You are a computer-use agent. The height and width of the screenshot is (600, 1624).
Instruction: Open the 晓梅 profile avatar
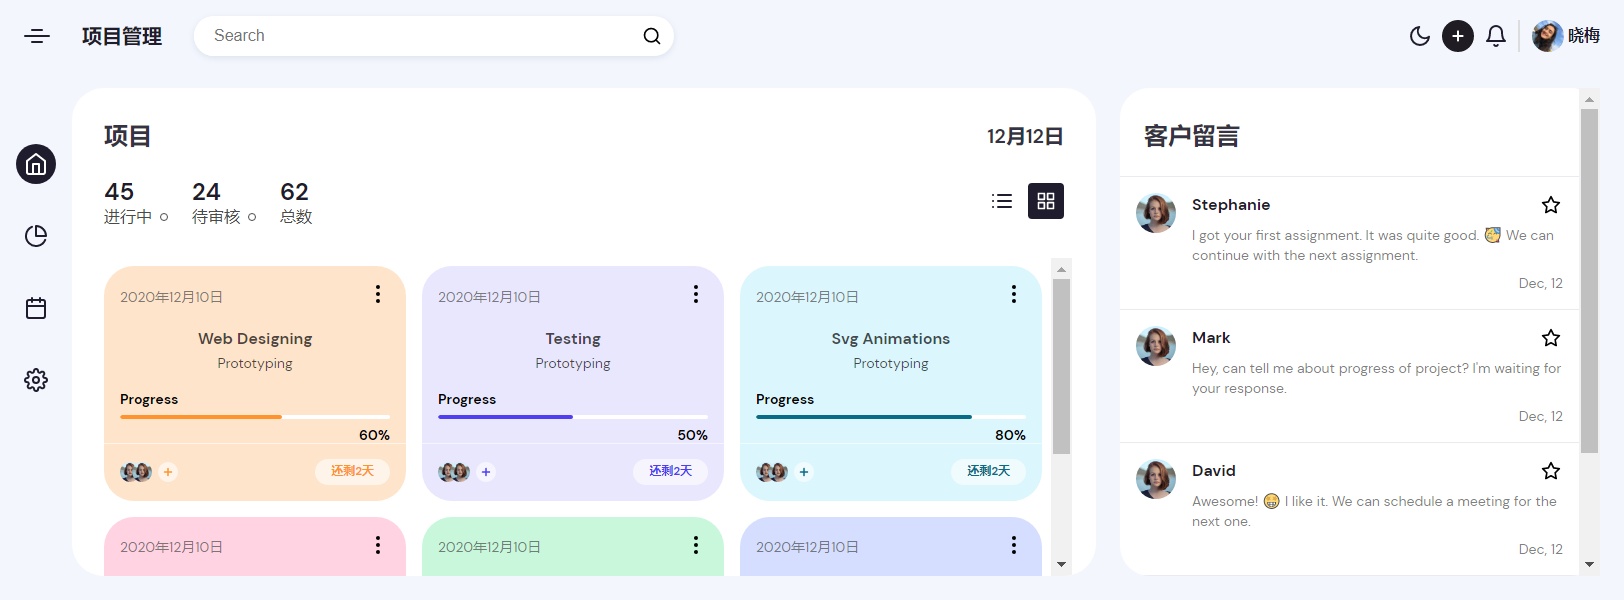click(1548, 36)
